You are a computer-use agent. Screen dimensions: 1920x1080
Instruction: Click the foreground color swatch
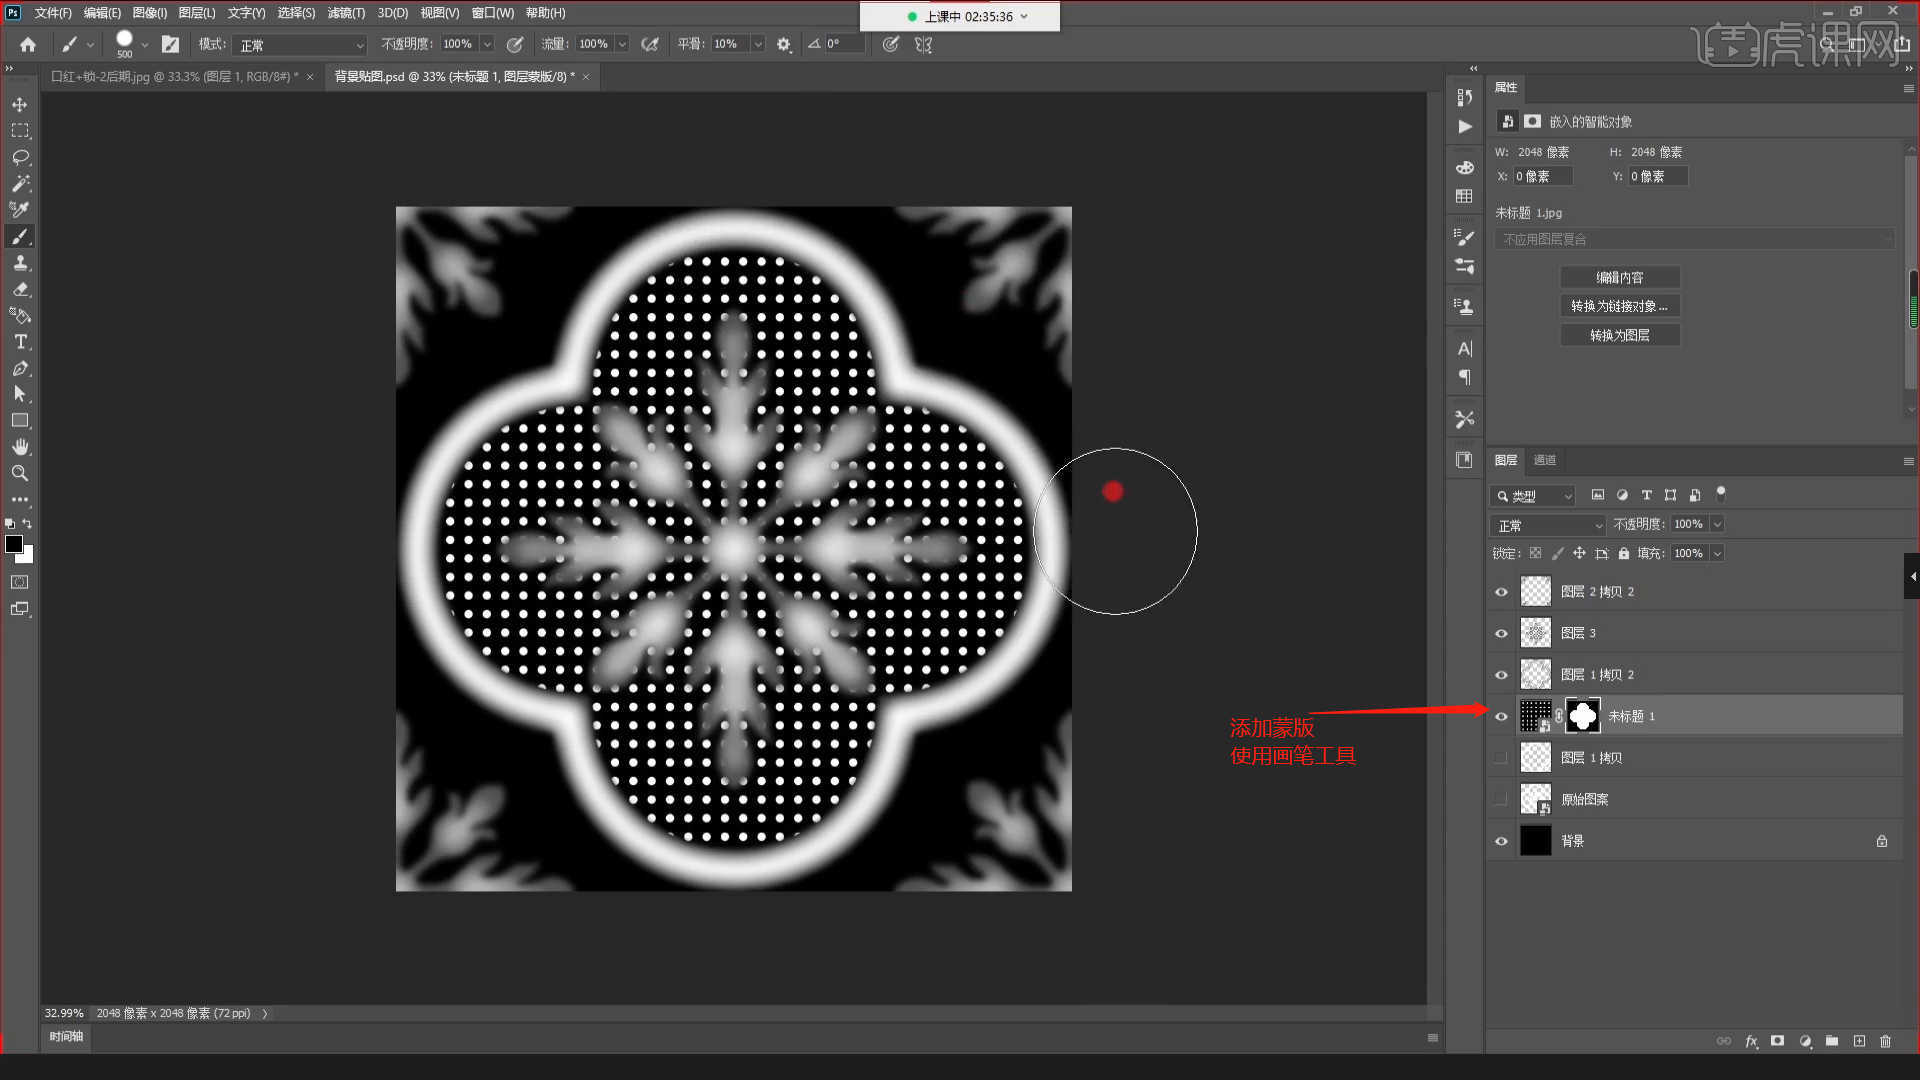tap(13, 544)
